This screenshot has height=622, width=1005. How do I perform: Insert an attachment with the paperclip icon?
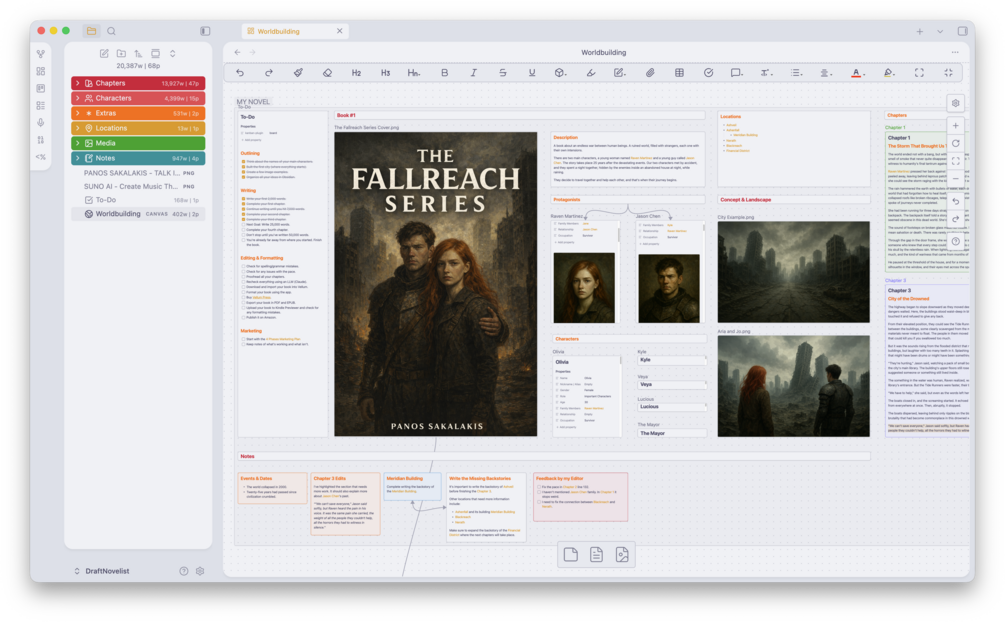point(650,73)
